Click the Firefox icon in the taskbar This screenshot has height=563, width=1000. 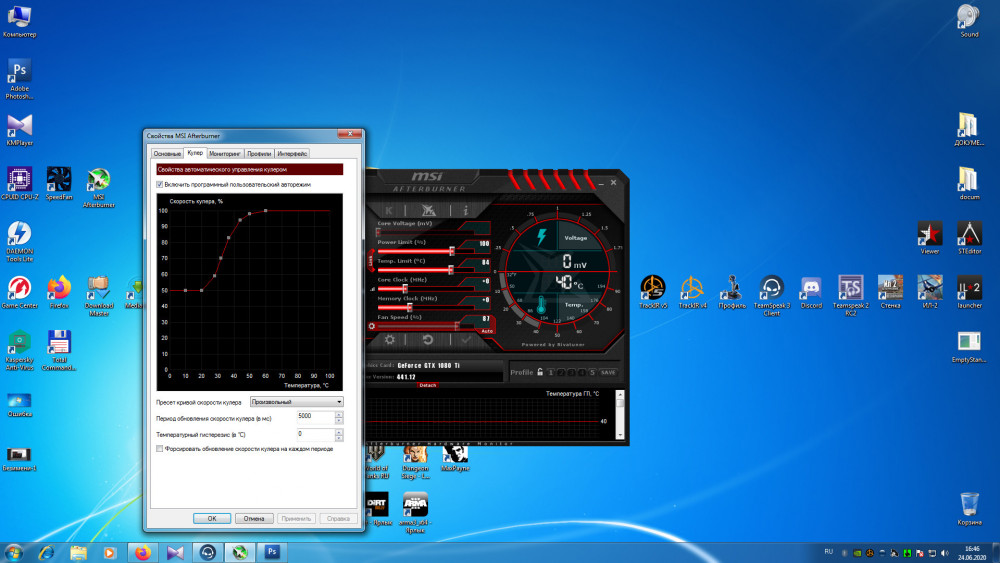coord(142,551)
